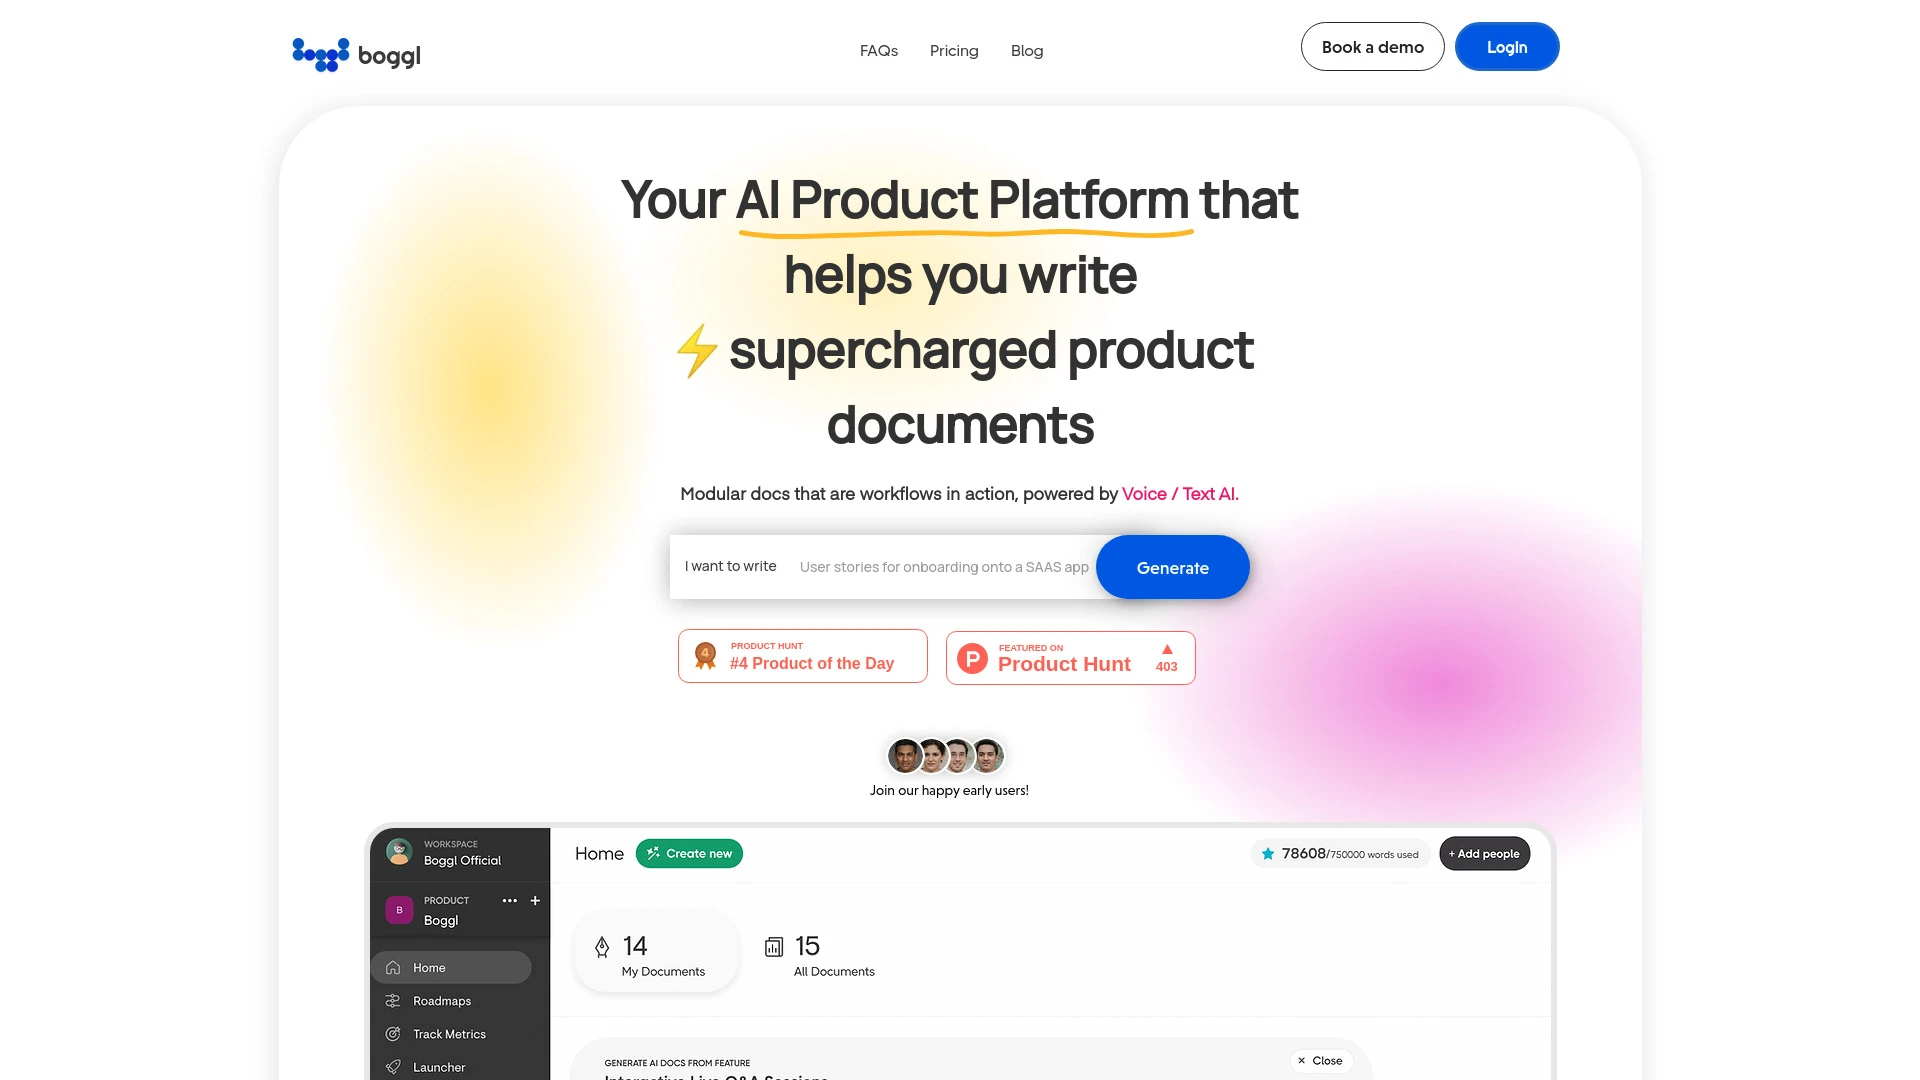Open the product options menu ellipsis
This screenshot has height=1080, width=1920.
(509, 901)
